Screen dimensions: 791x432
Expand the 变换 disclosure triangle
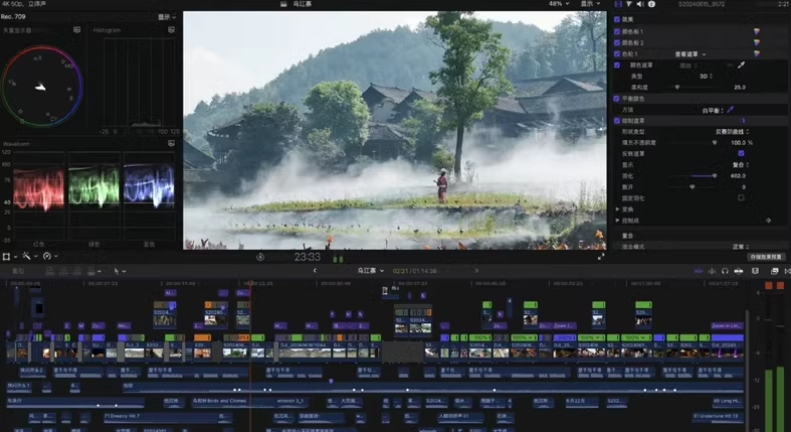[x=617, y=208]
